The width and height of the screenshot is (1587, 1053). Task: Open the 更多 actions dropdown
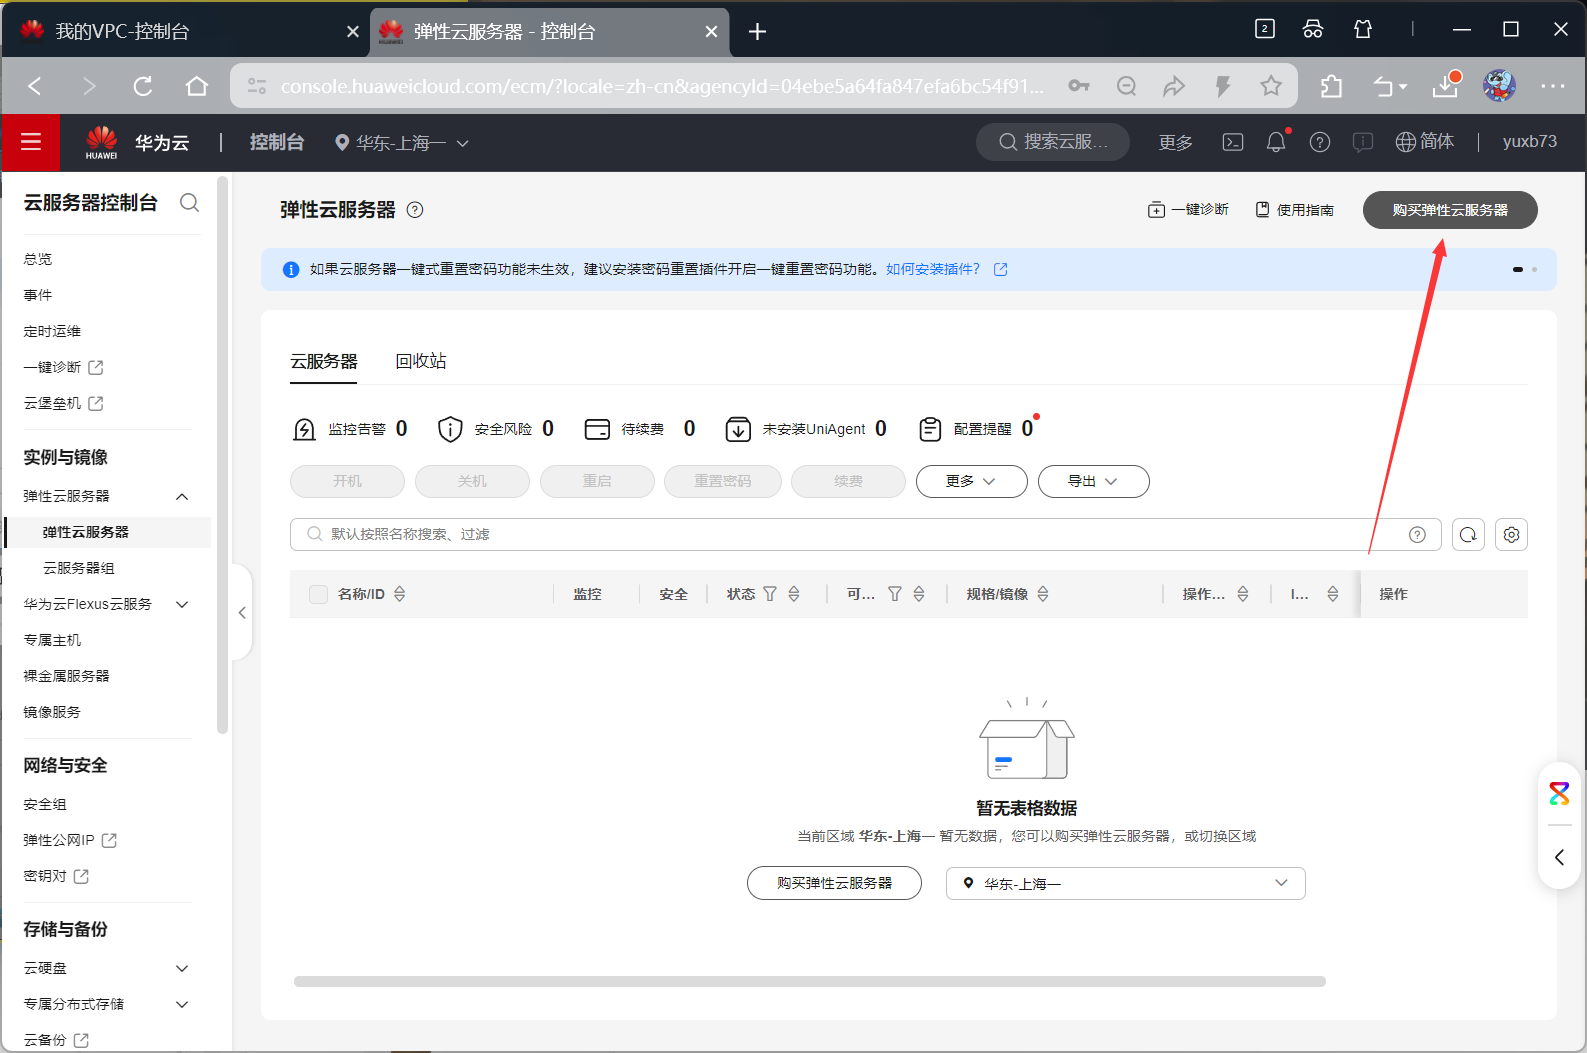(971, 481)
